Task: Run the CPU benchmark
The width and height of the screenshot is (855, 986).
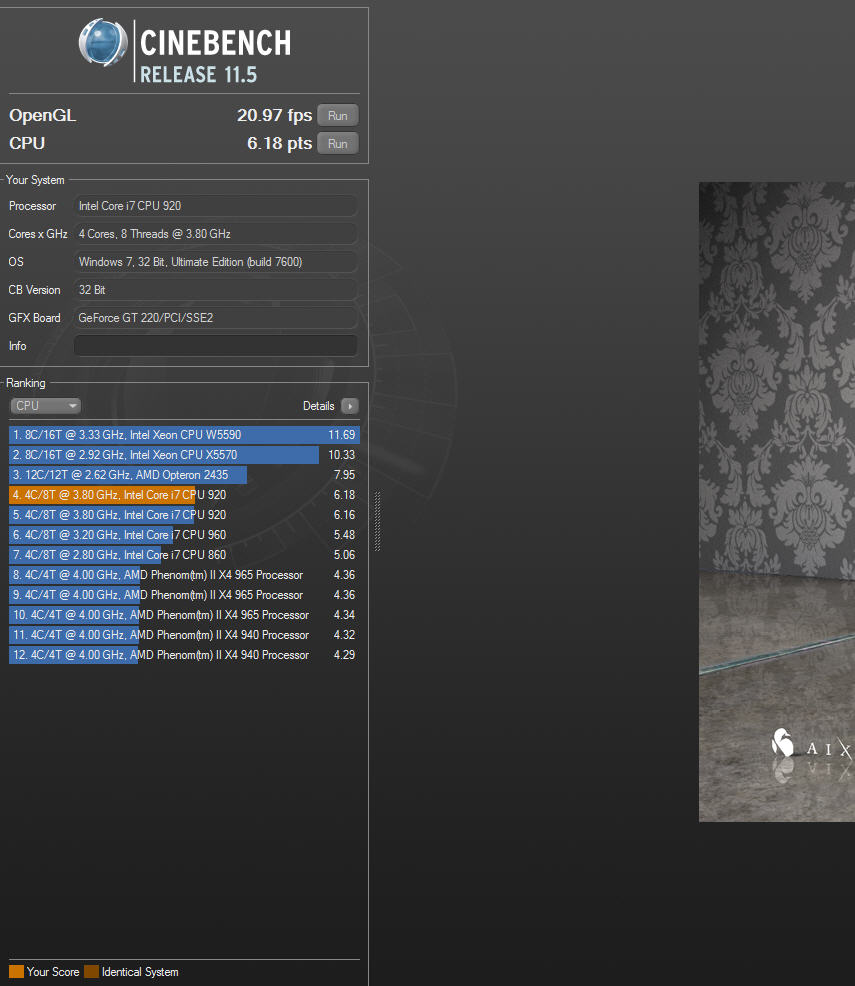Action: [338, 143]
